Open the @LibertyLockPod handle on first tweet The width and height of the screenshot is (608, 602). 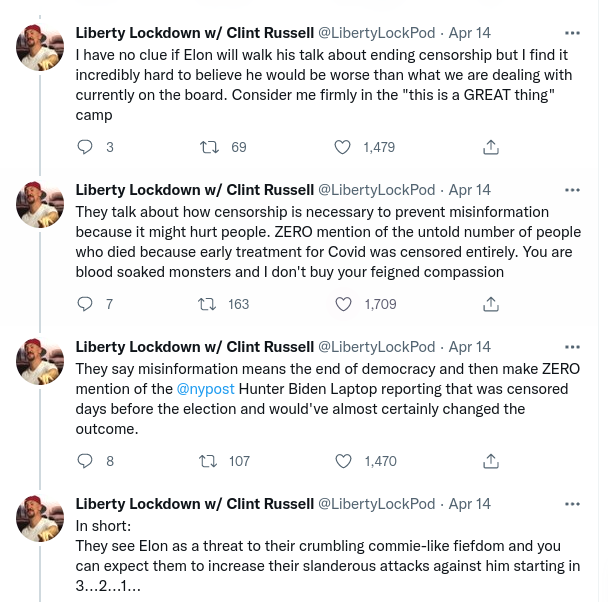pos(376,33)
